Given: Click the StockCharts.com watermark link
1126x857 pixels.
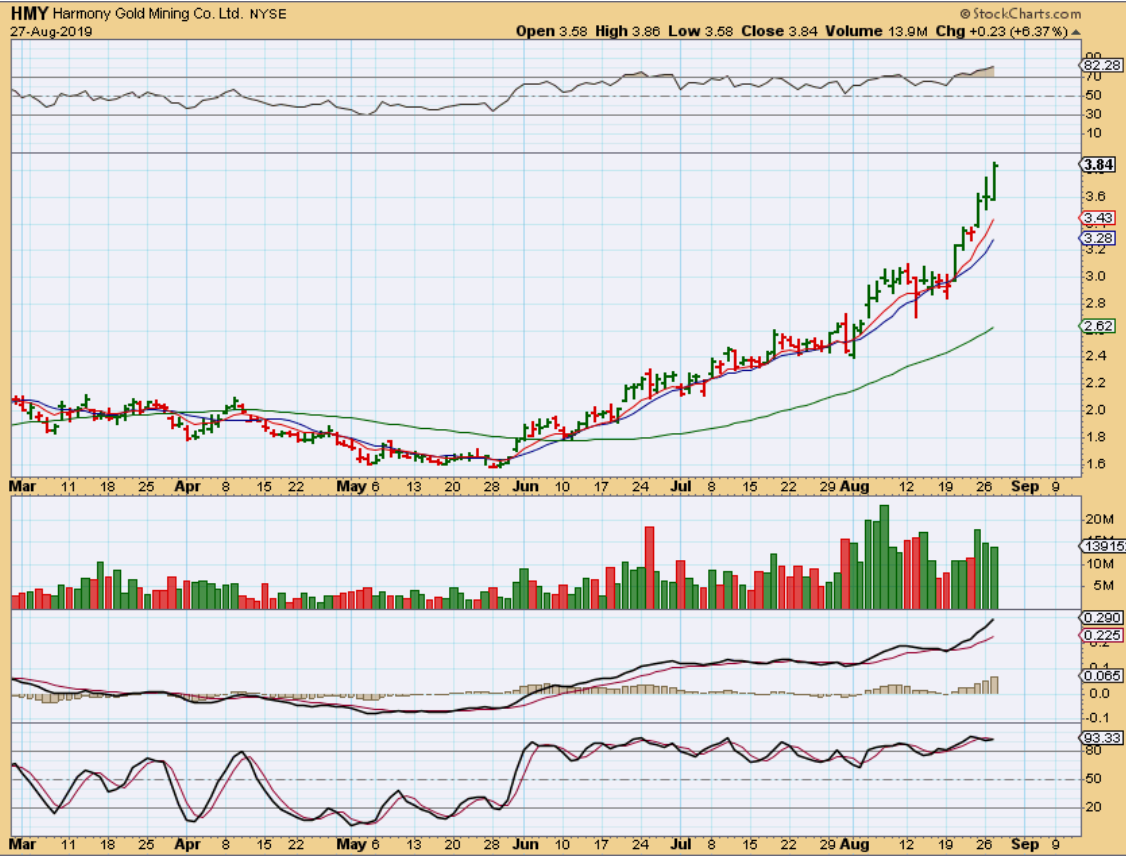Looking at the screenshot, I should click(1027, 14).
